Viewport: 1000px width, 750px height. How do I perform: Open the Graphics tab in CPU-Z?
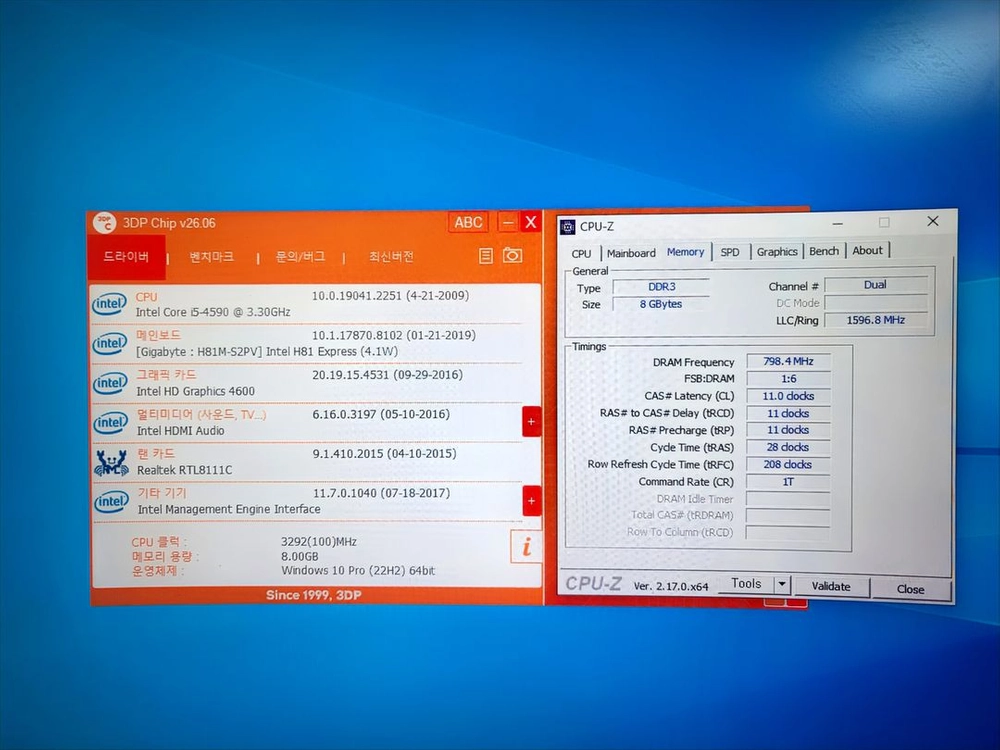click(777, 251)
